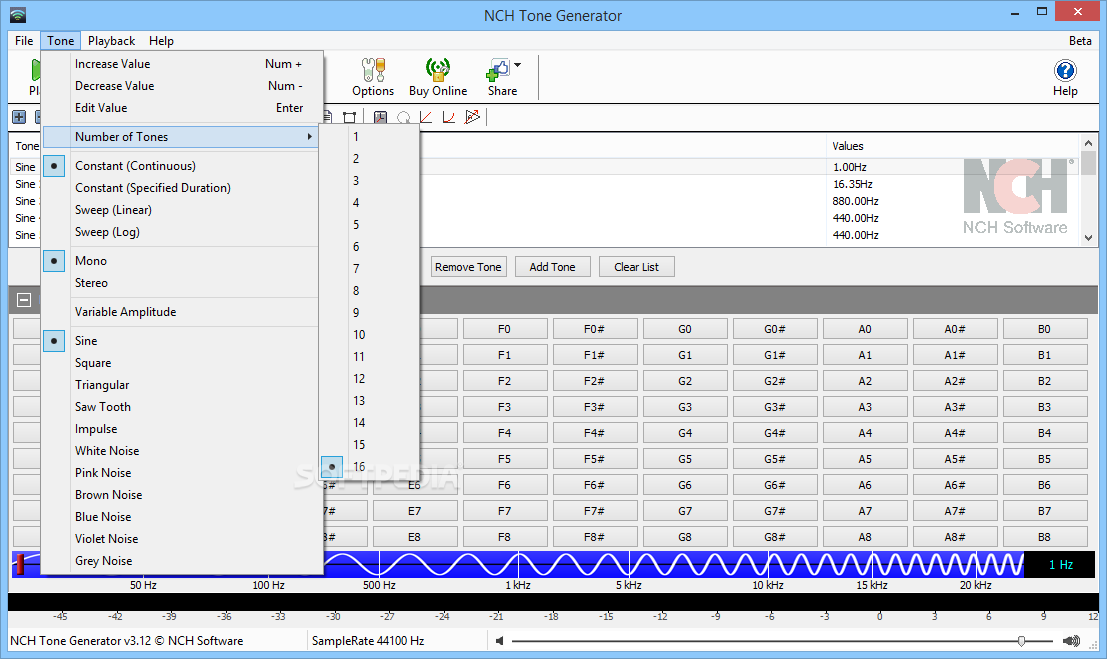This screenshot has height=659, width=1107.
Task: Set number of tones to 8
Action: tap(369, 290)
